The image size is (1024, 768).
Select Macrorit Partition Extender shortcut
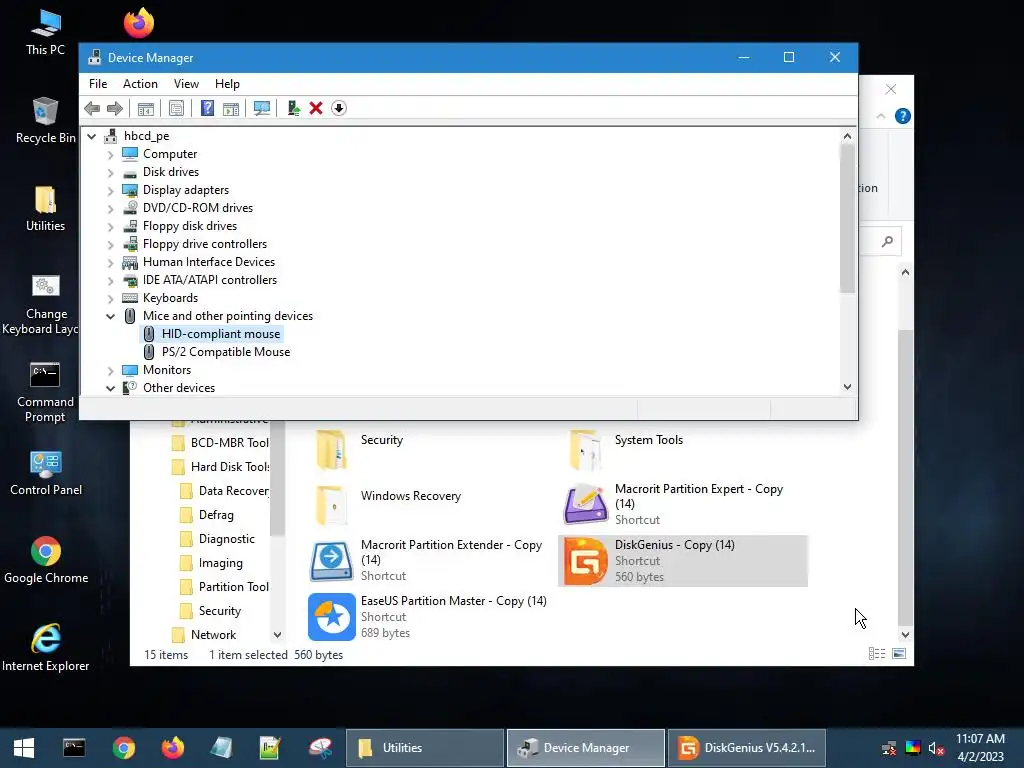(x=426, y=560)
